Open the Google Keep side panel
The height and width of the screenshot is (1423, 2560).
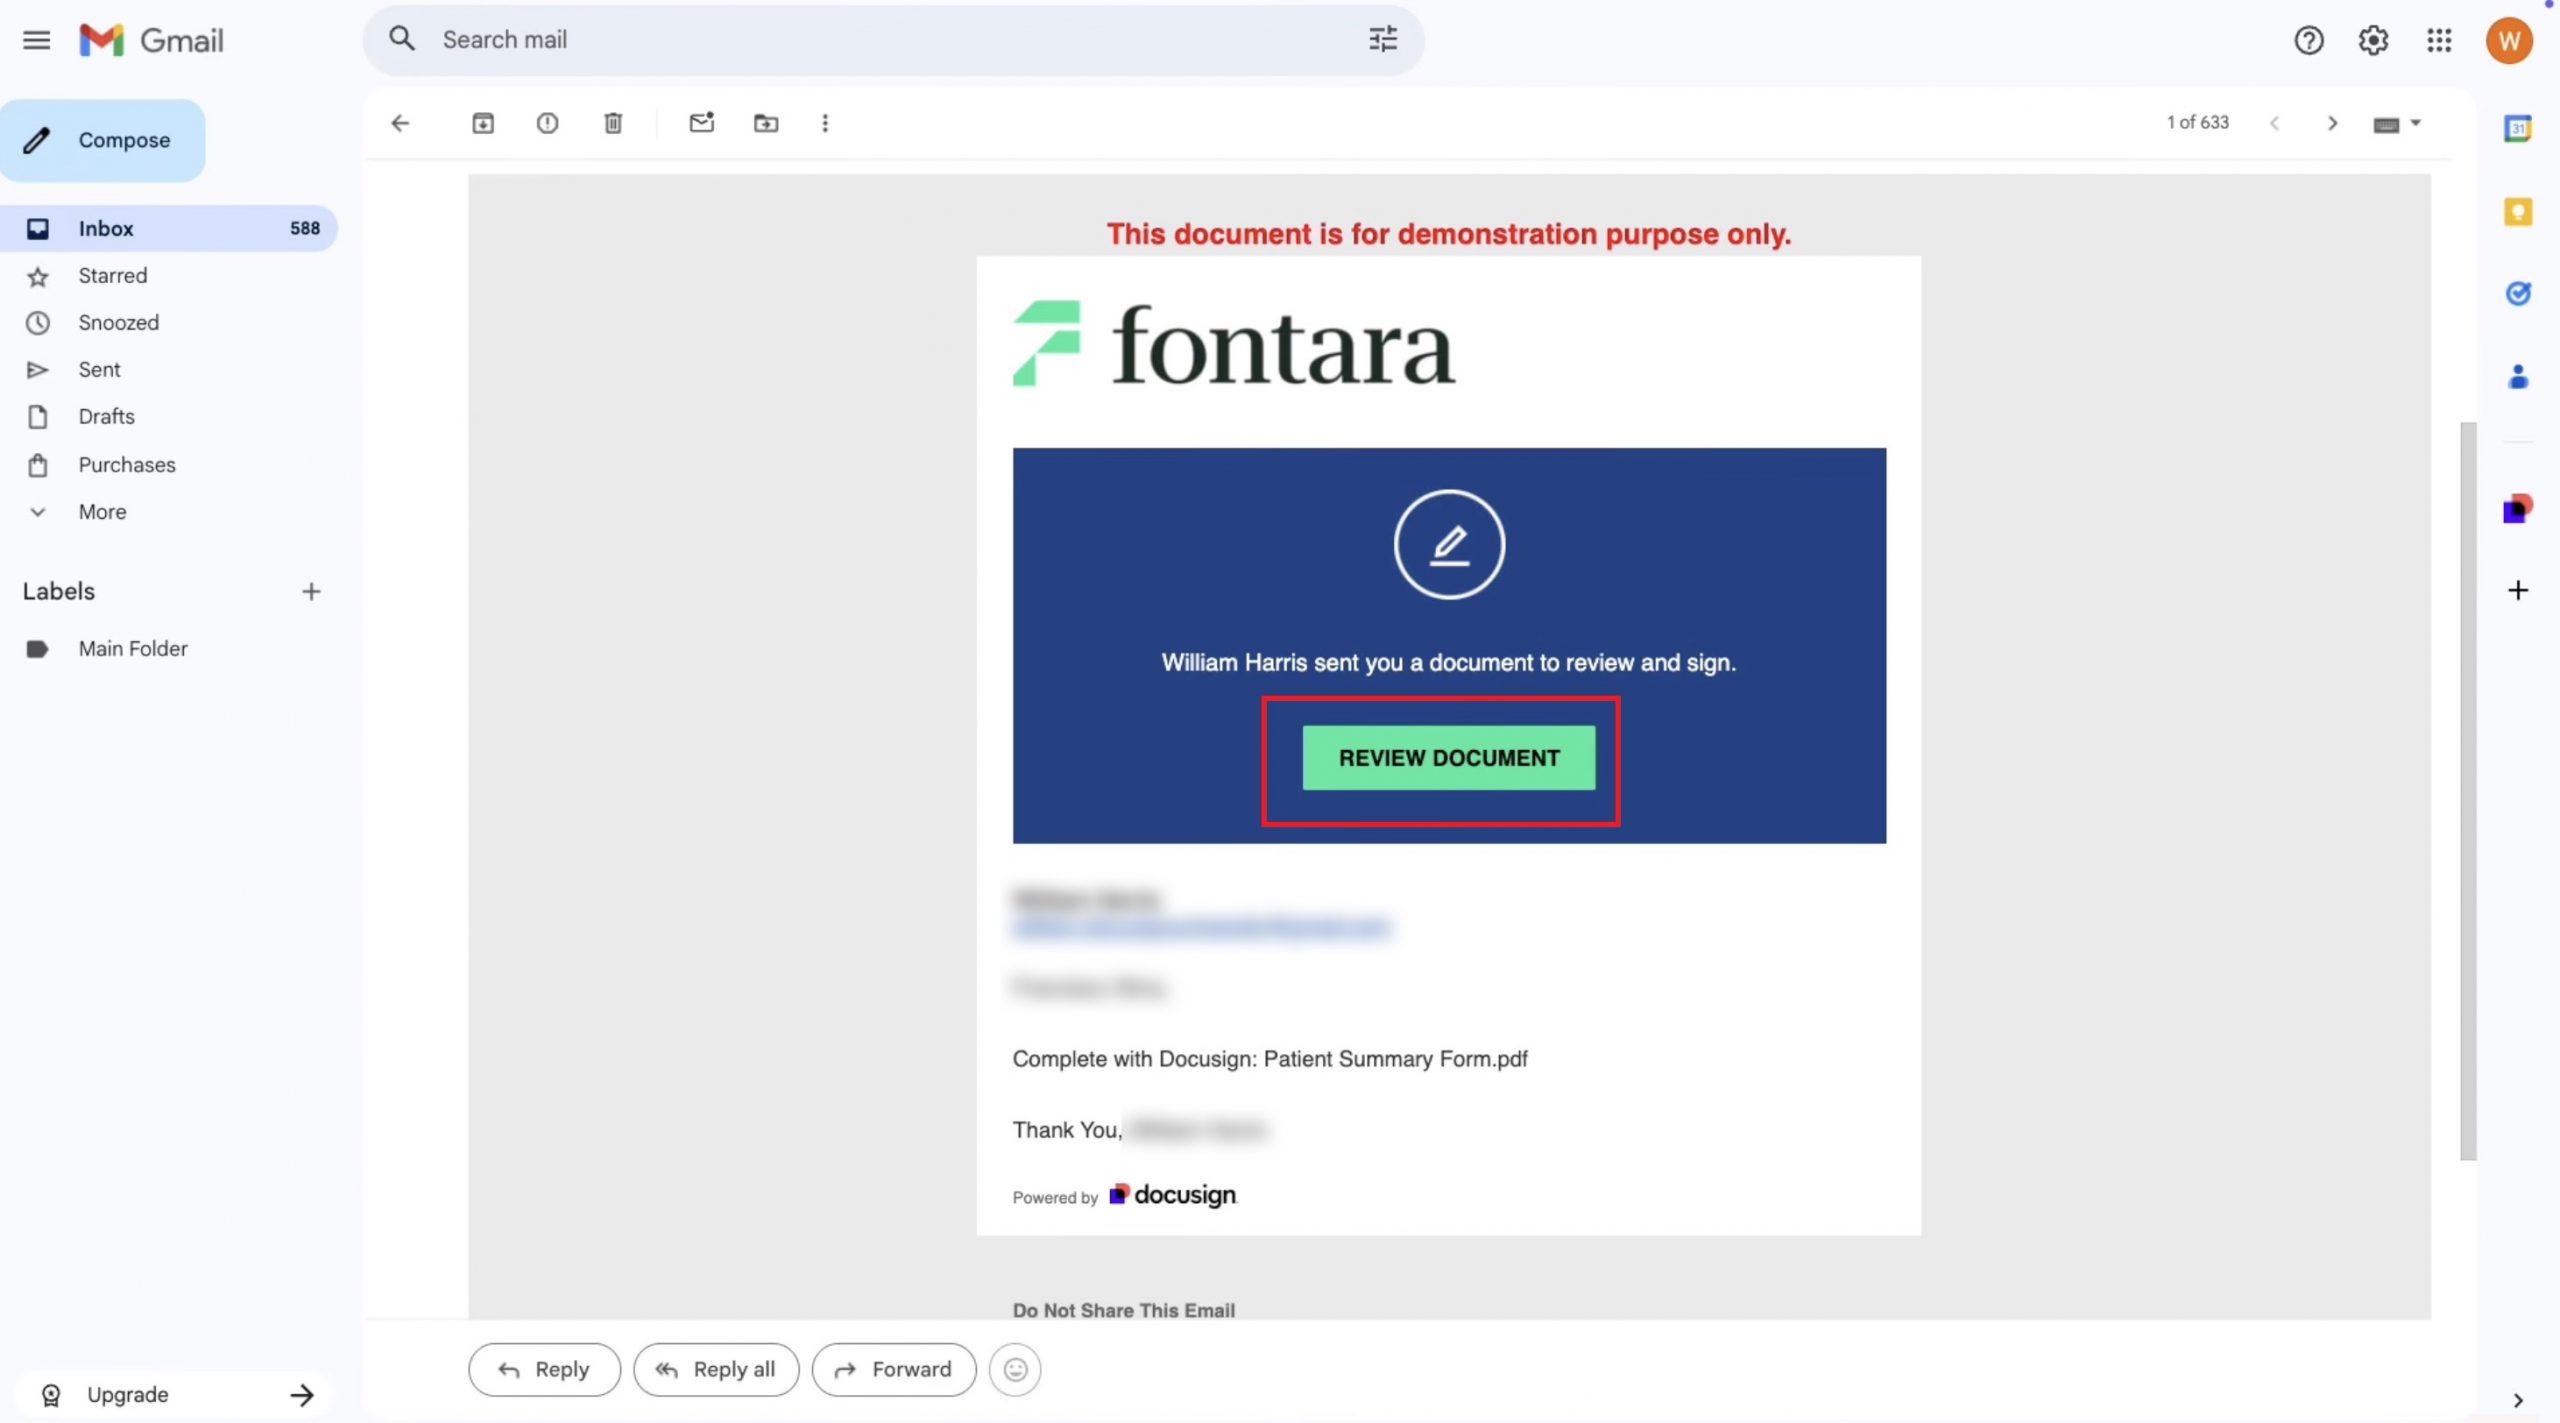pos(2518,212)
